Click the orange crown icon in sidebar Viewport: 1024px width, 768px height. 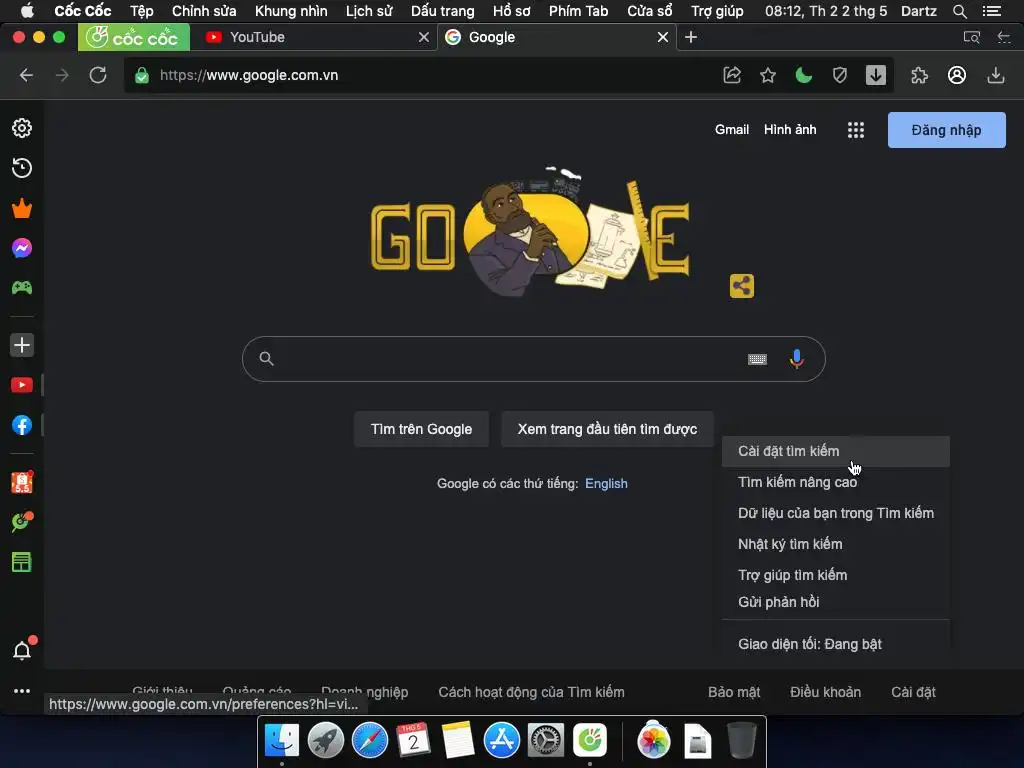(22, 208)
